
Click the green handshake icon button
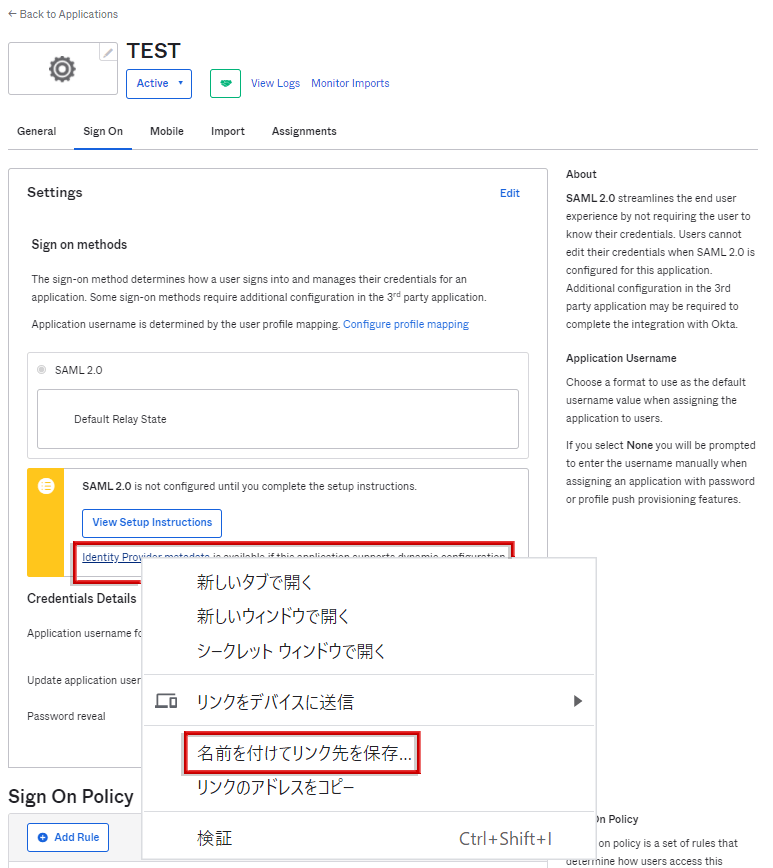(225, 84)
